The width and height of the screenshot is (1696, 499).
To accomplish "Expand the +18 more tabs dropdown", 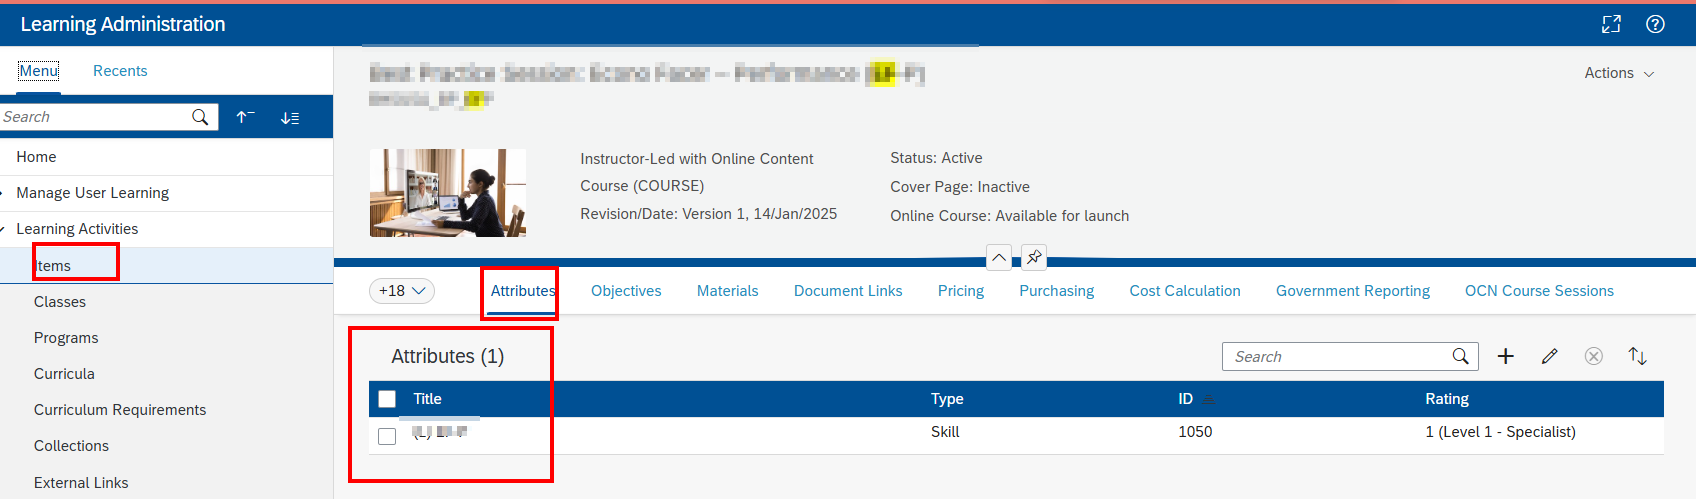I will click(402, 291).
